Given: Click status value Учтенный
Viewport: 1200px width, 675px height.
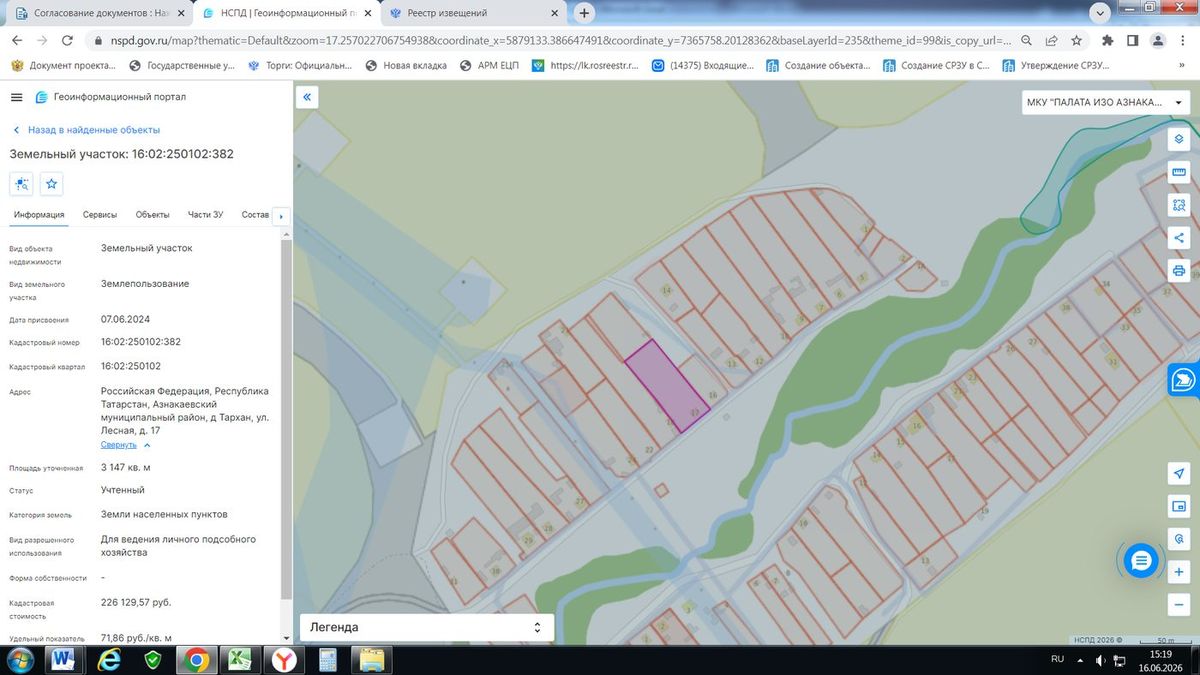Looking at the screenshot, I should click(x=123, y=490).
